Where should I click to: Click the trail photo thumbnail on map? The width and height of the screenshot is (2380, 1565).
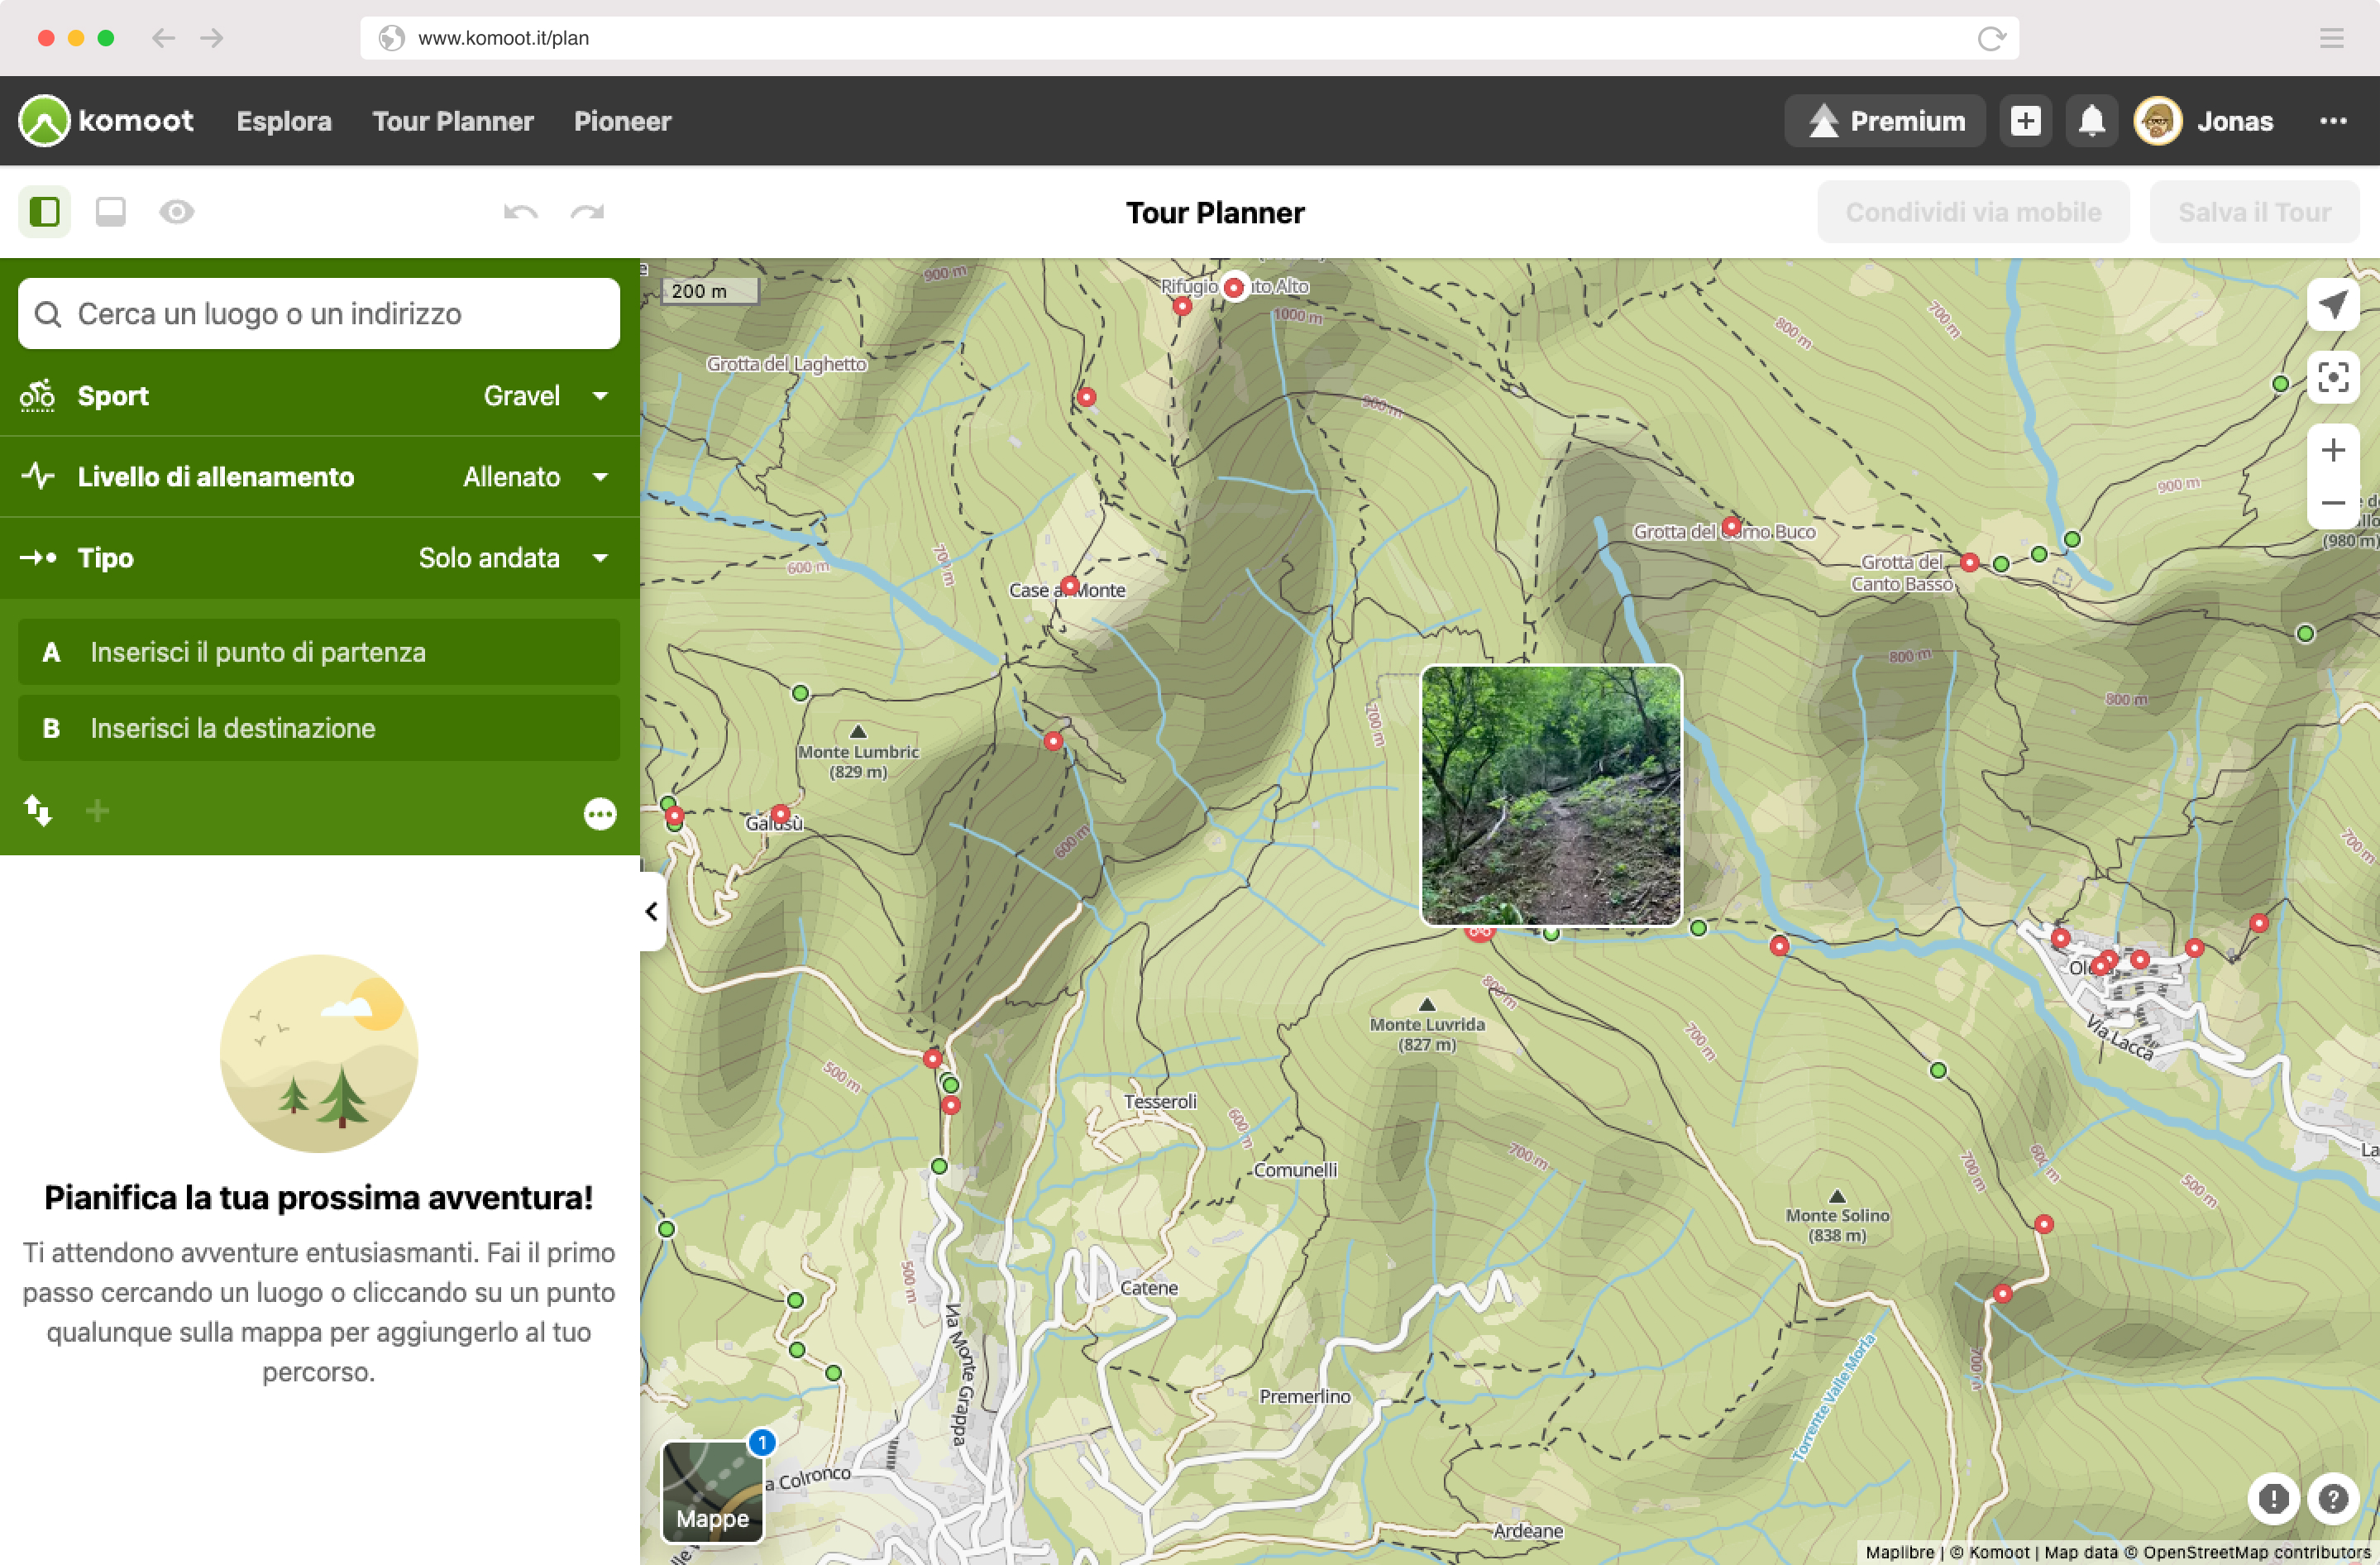tap(1551, 795)
